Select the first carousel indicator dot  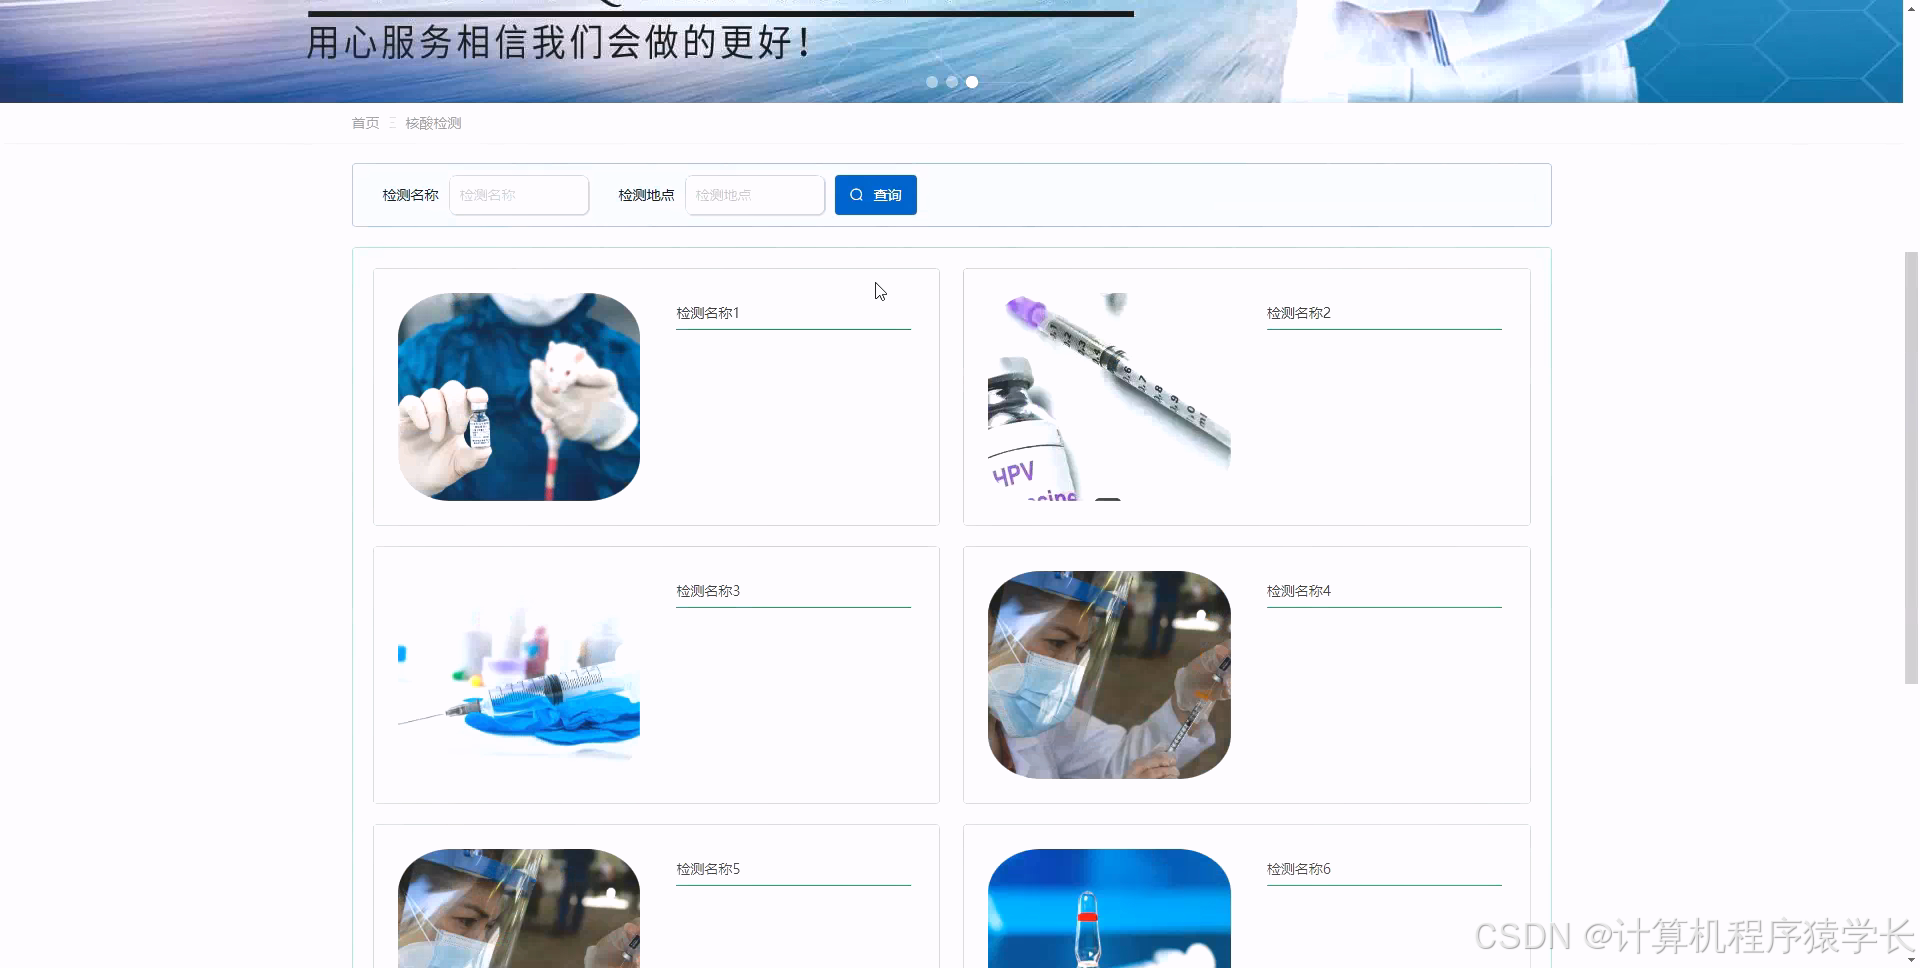932,82
